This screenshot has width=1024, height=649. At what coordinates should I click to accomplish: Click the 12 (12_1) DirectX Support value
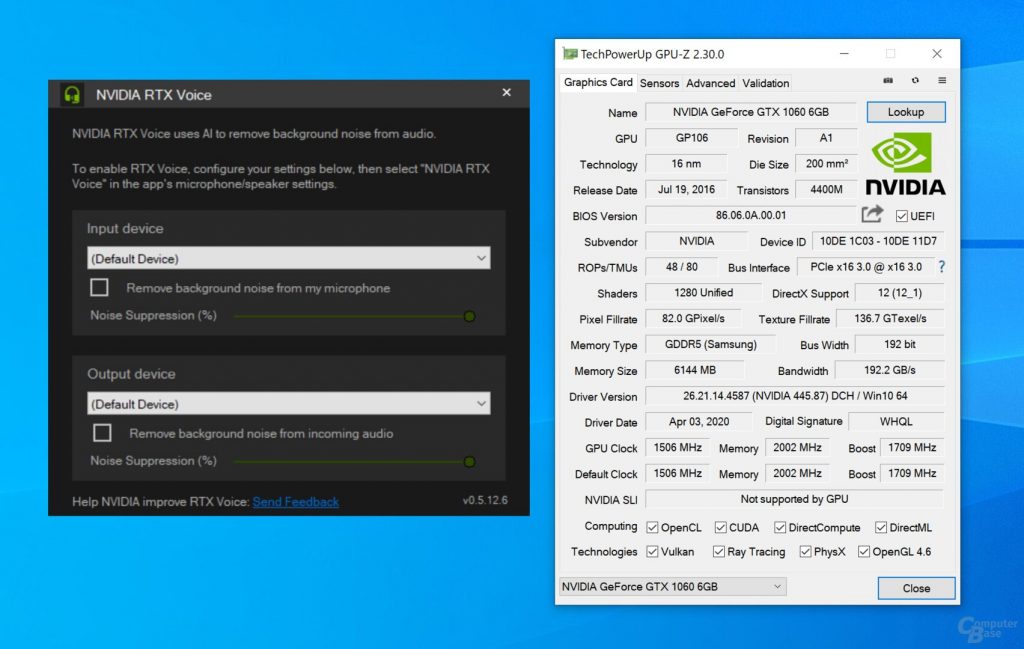pos(900,293)
